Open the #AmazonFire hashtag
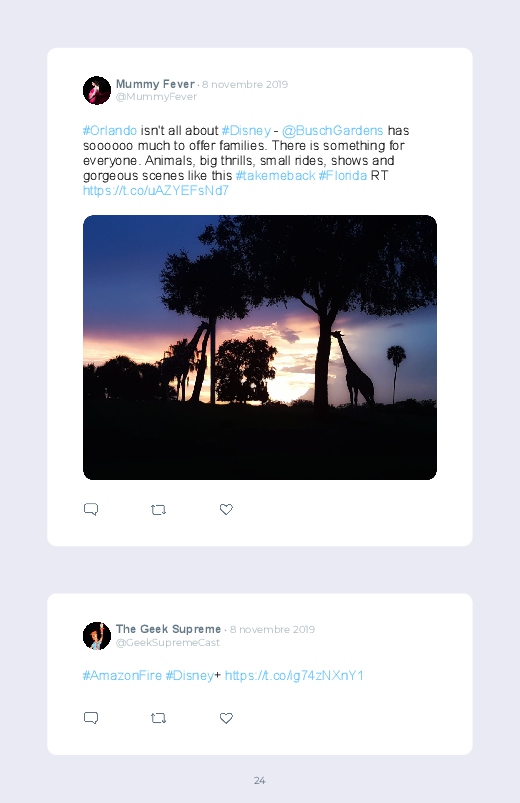This screenshot has height=803, width=520. click(x=122, y=675)
